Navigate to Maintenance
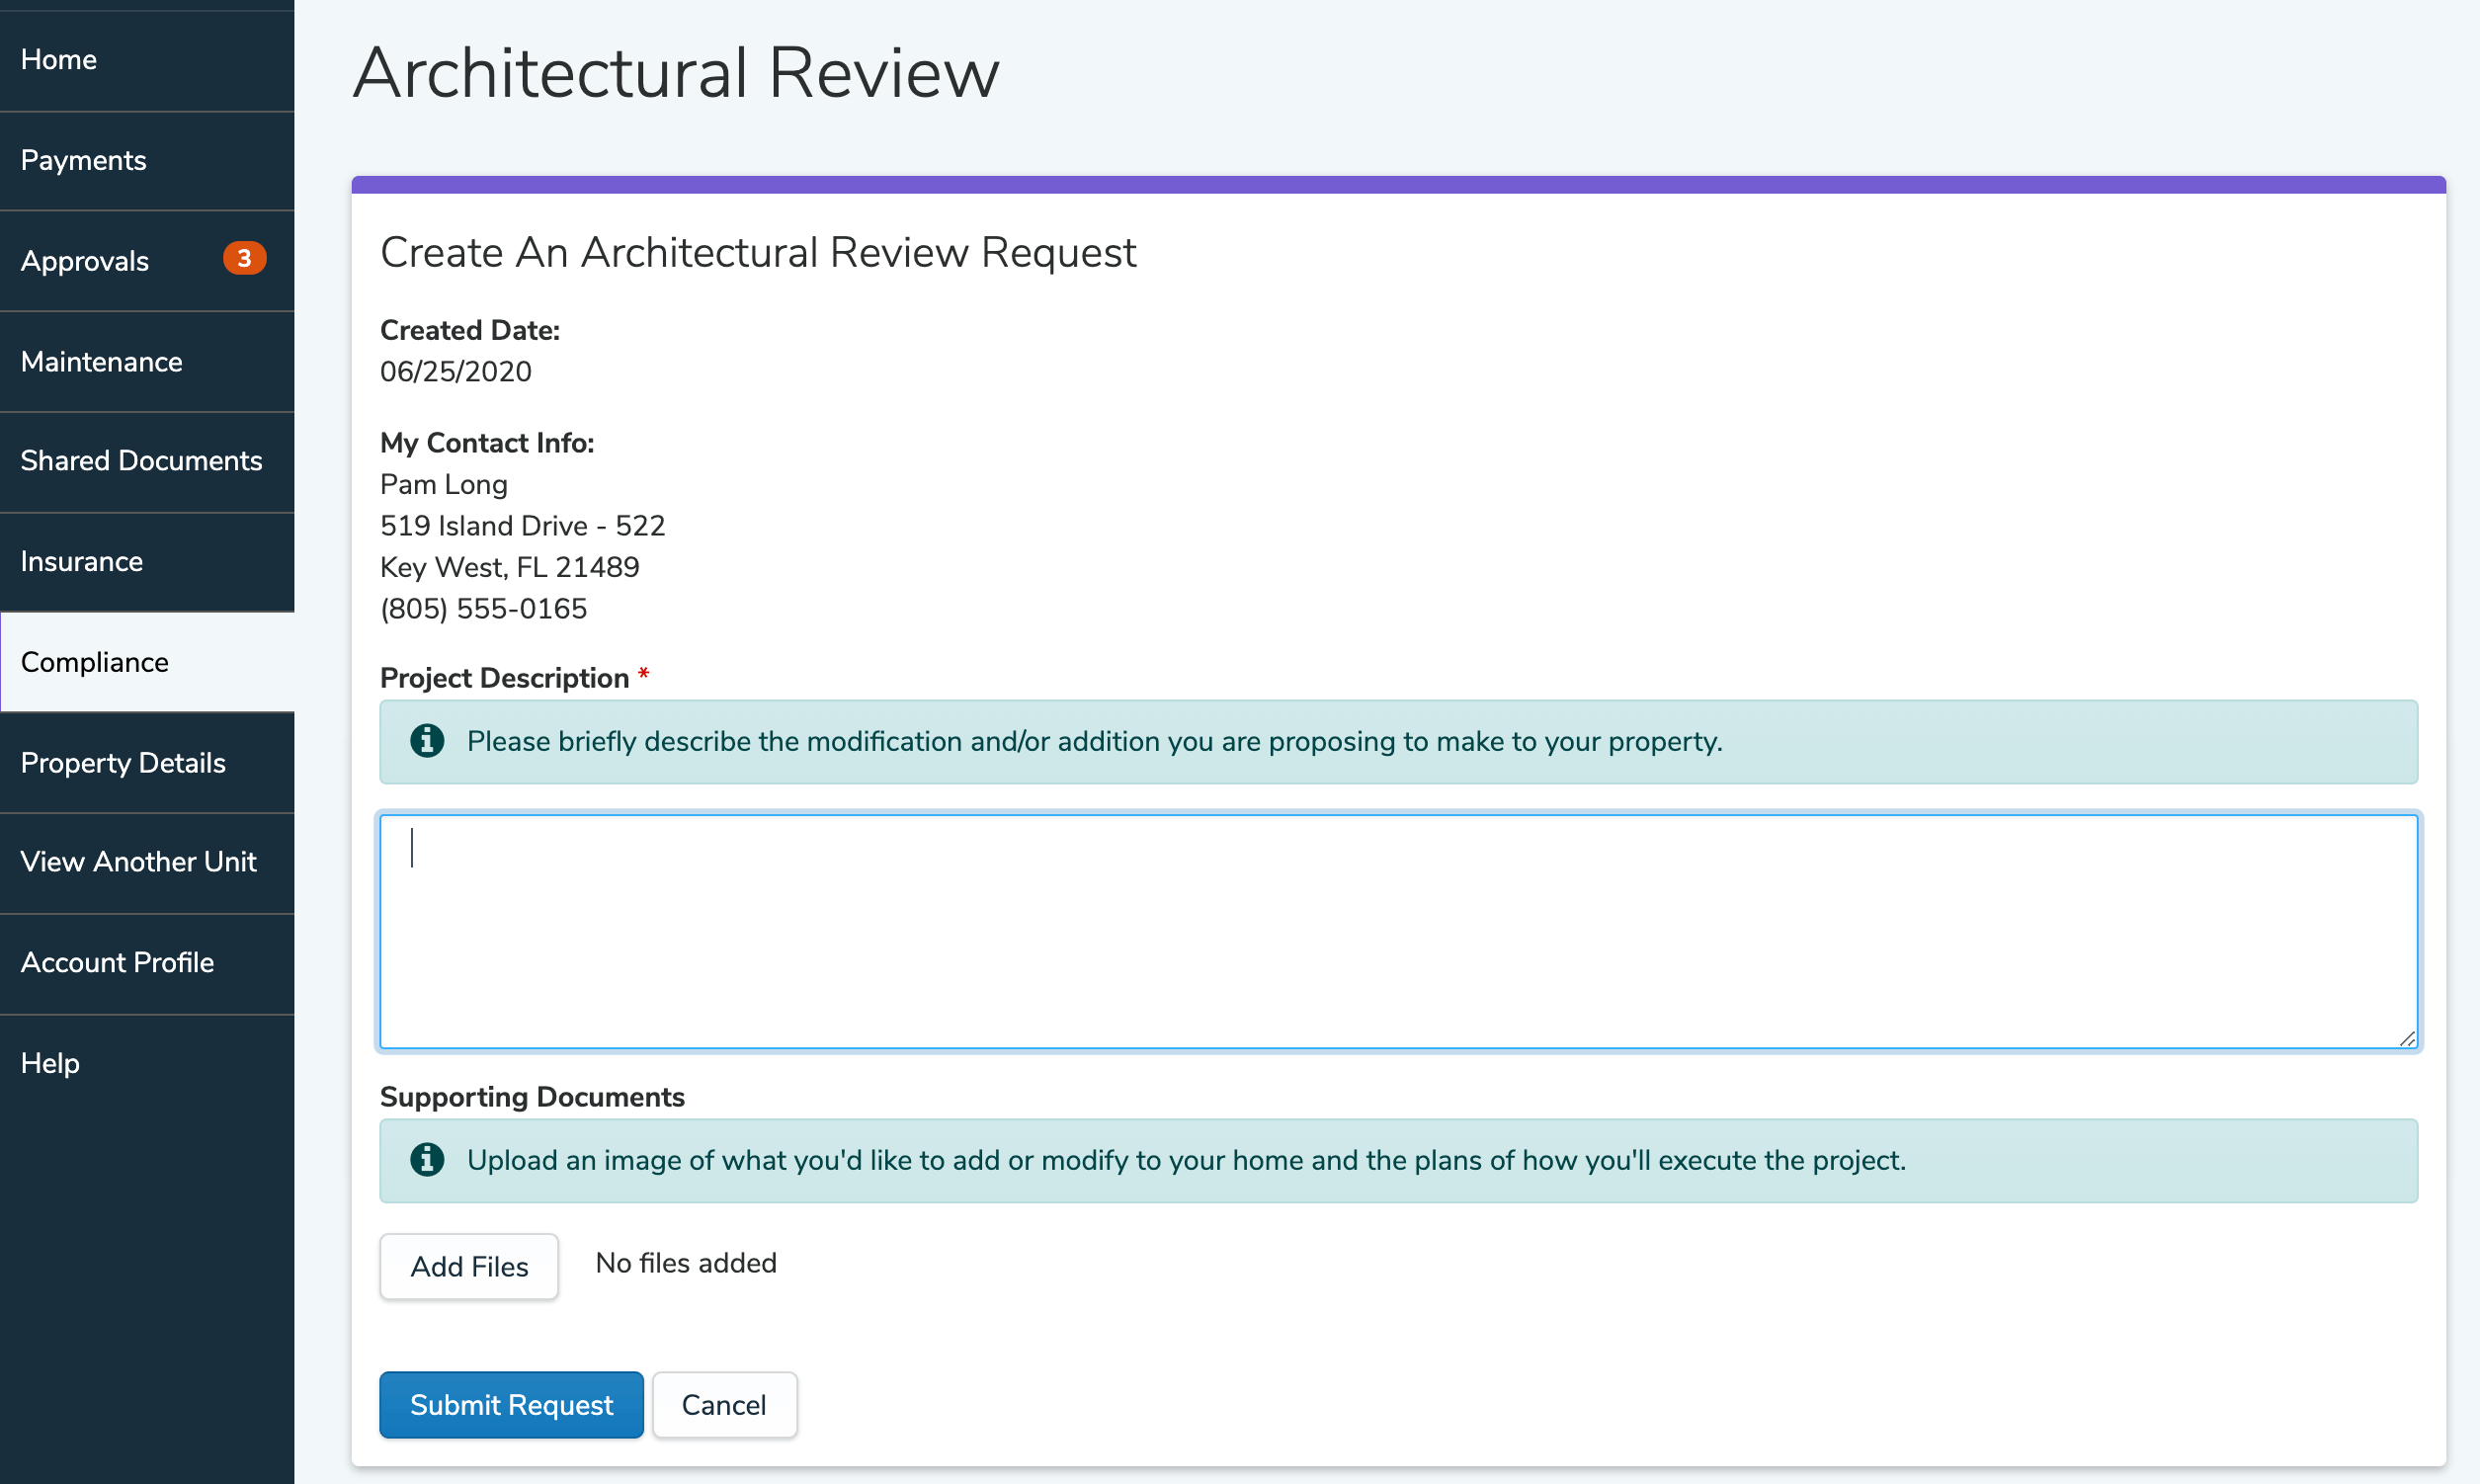The width and height of the screenshot is (2480, 1484). tap(102, 361)
